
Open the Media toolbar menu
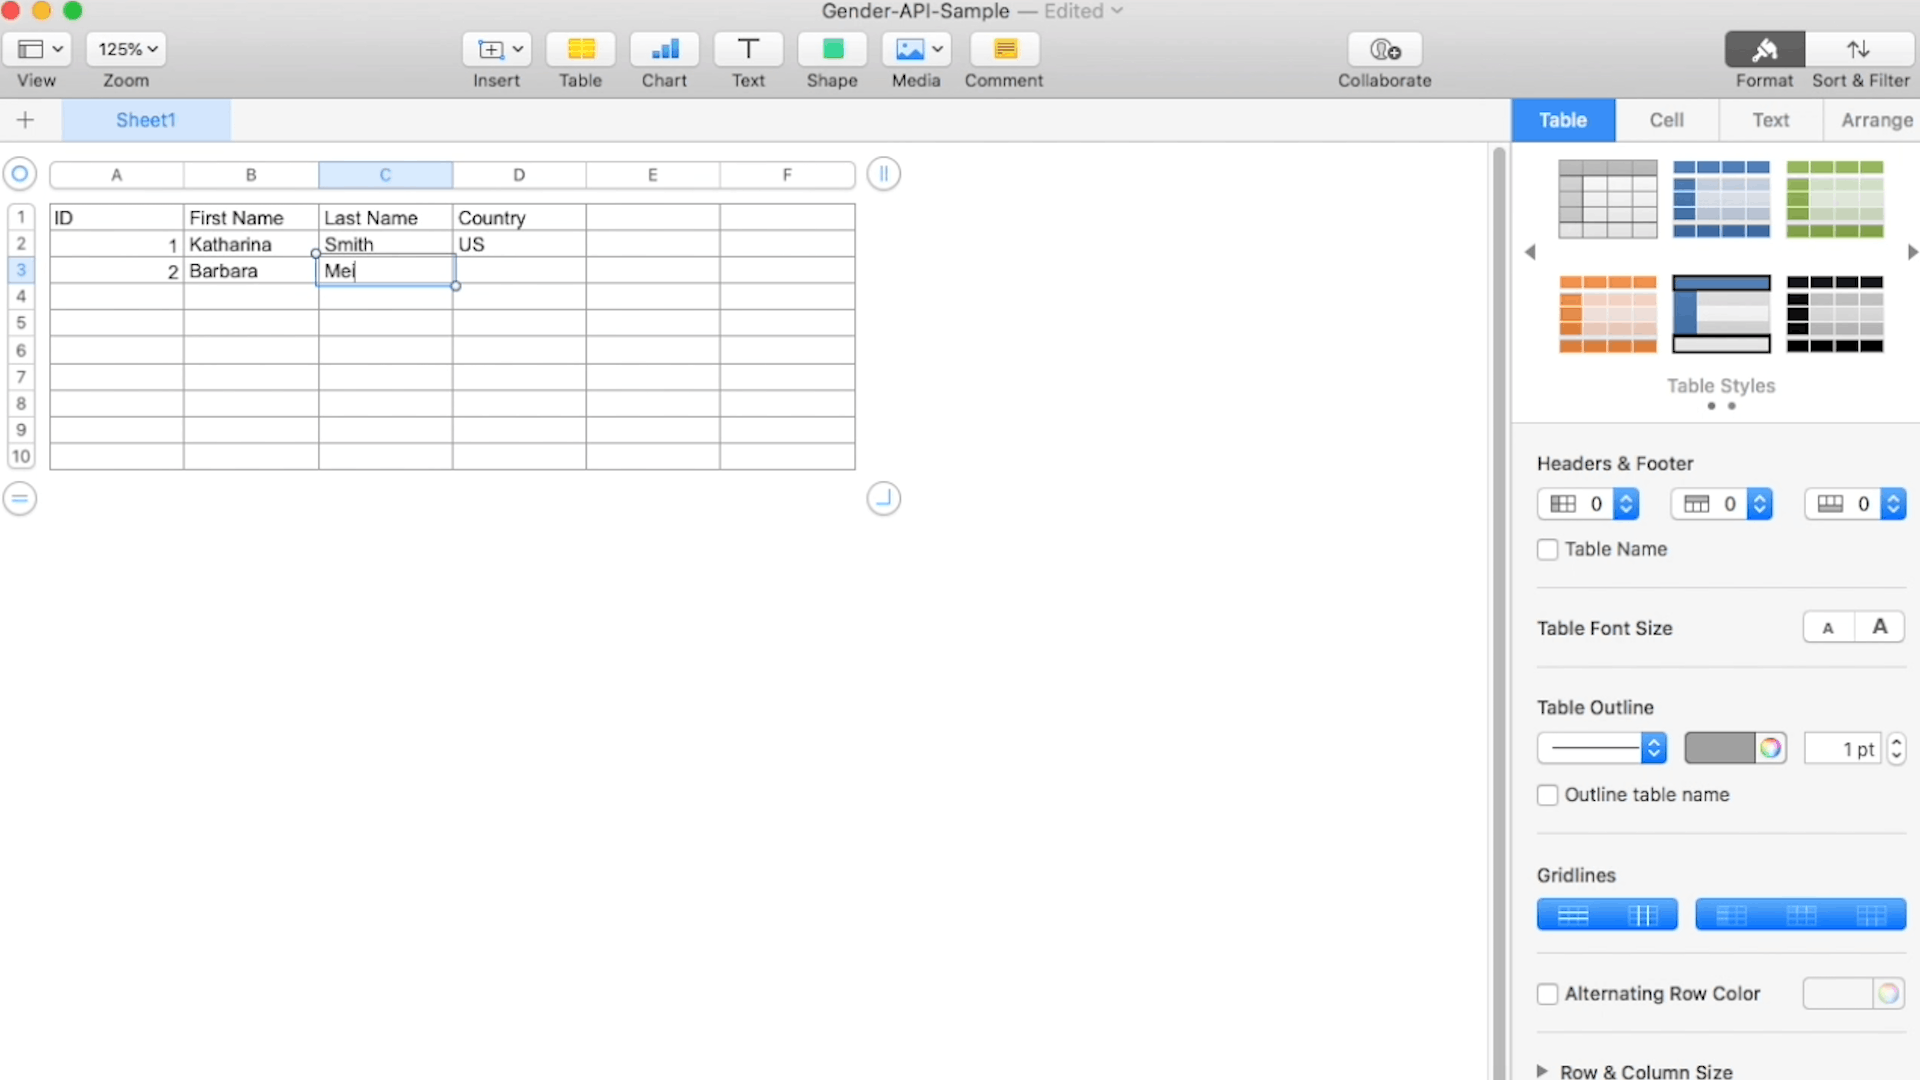916,49
